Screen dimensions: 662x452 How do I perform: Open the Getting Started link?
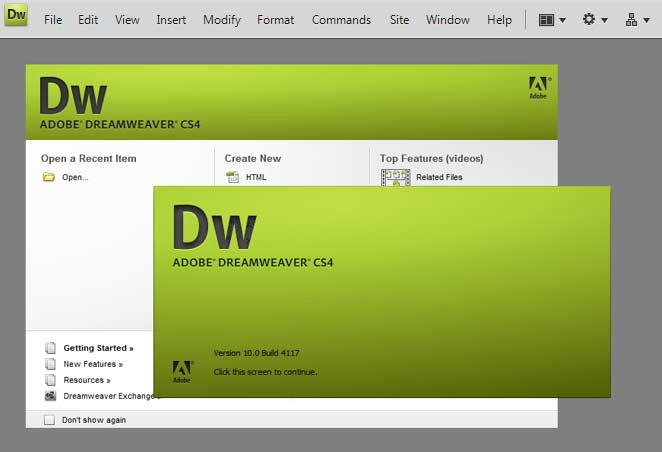(x=98, y=348)
